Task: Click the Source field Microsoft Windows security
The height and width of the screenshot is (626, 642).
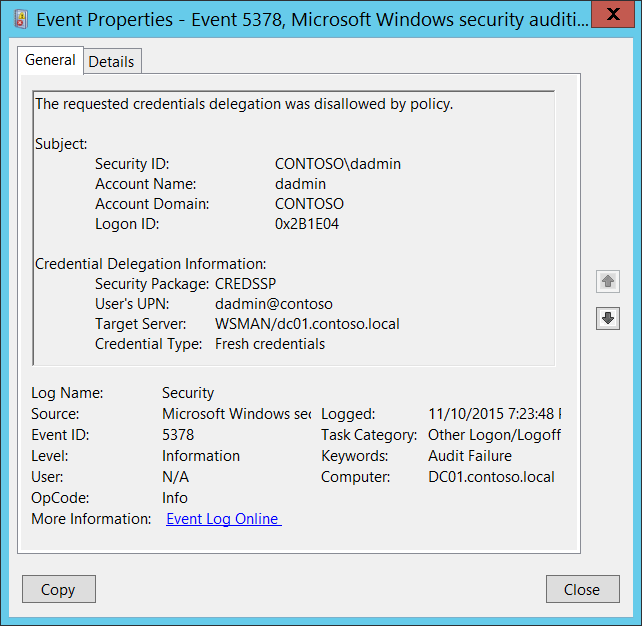Action: click(236, 414)
